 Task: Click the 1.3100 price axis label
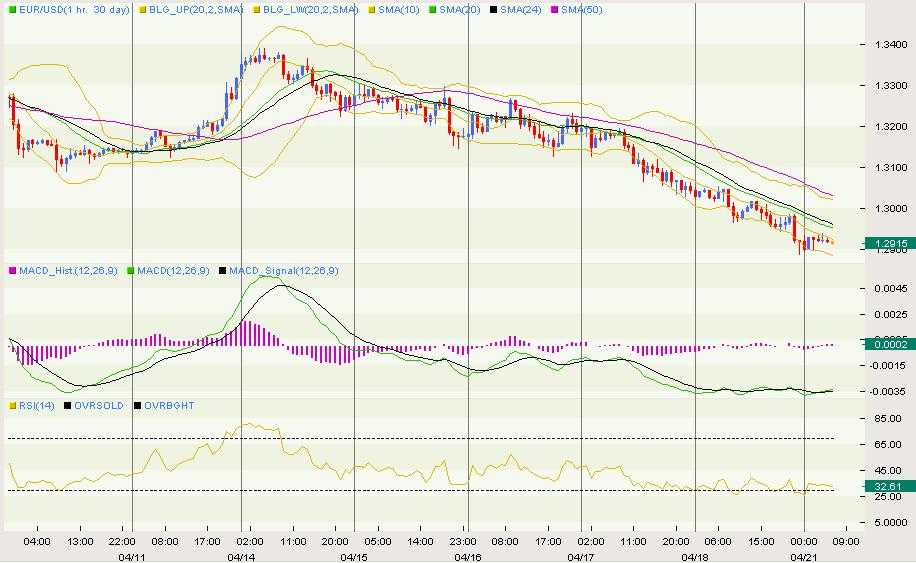point(891,168)
